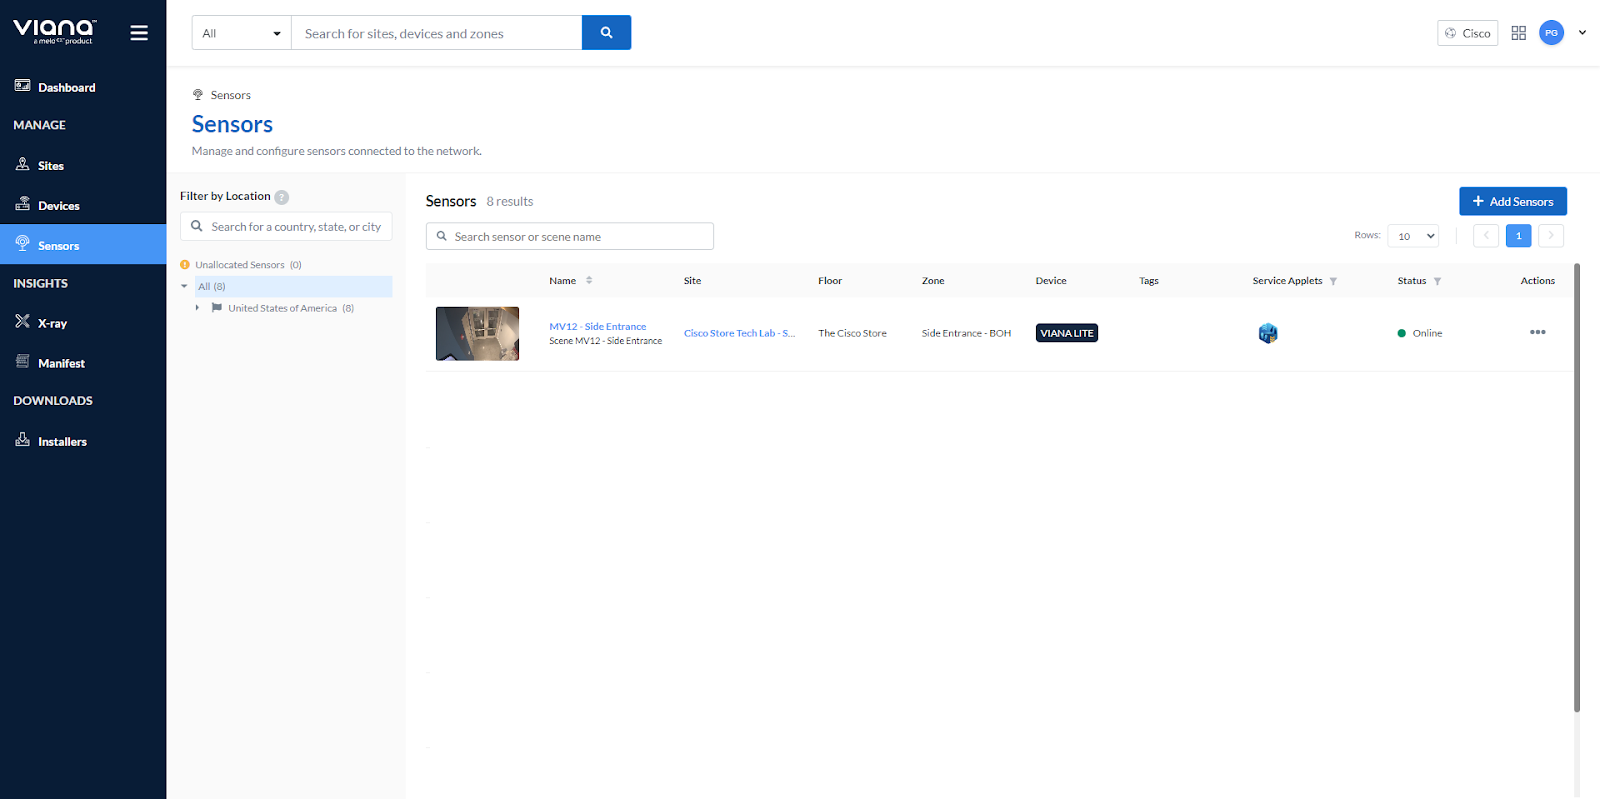Open the Status column filter
This screenshot has width=1600, height=799.
pos(1437,282)
